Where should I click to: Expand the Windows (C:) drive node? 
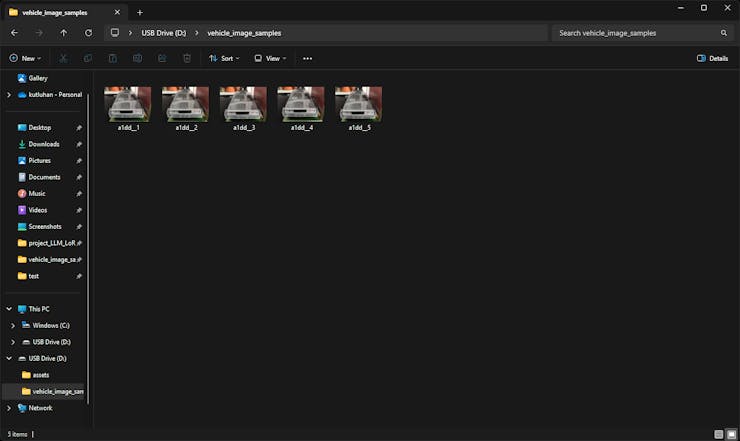tap(13, 326)
